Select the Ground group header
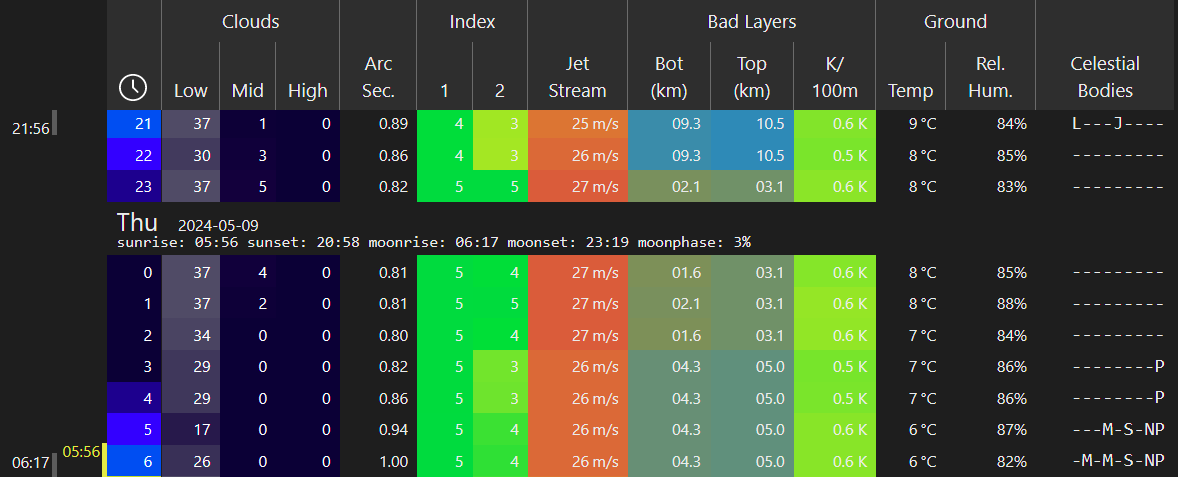 (x=955, y=21)
